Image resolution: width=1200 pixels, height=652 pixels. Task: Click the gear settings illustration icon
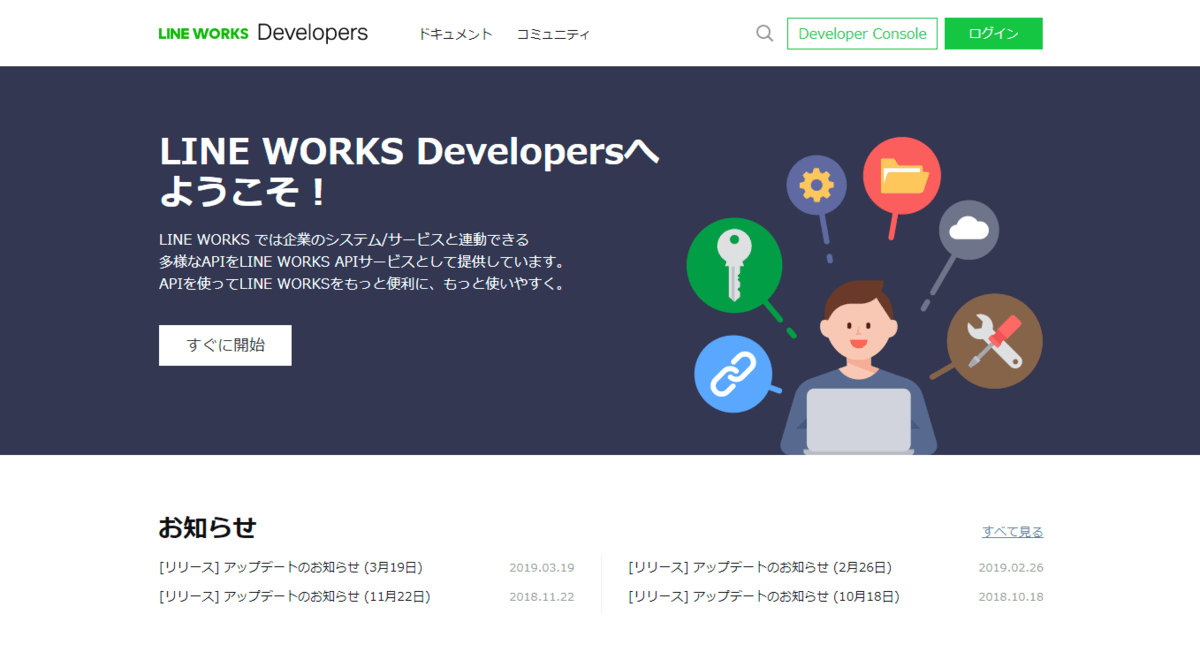click(817, 185)
